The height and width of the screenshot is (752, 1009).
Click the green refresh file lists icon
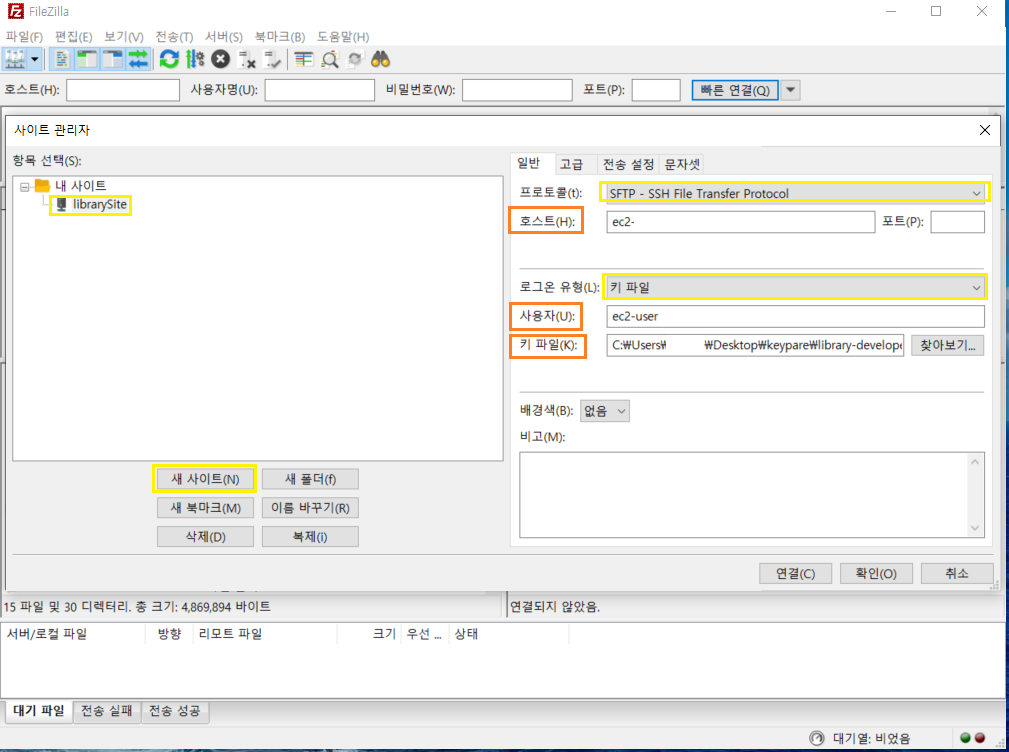pos(169,60)
